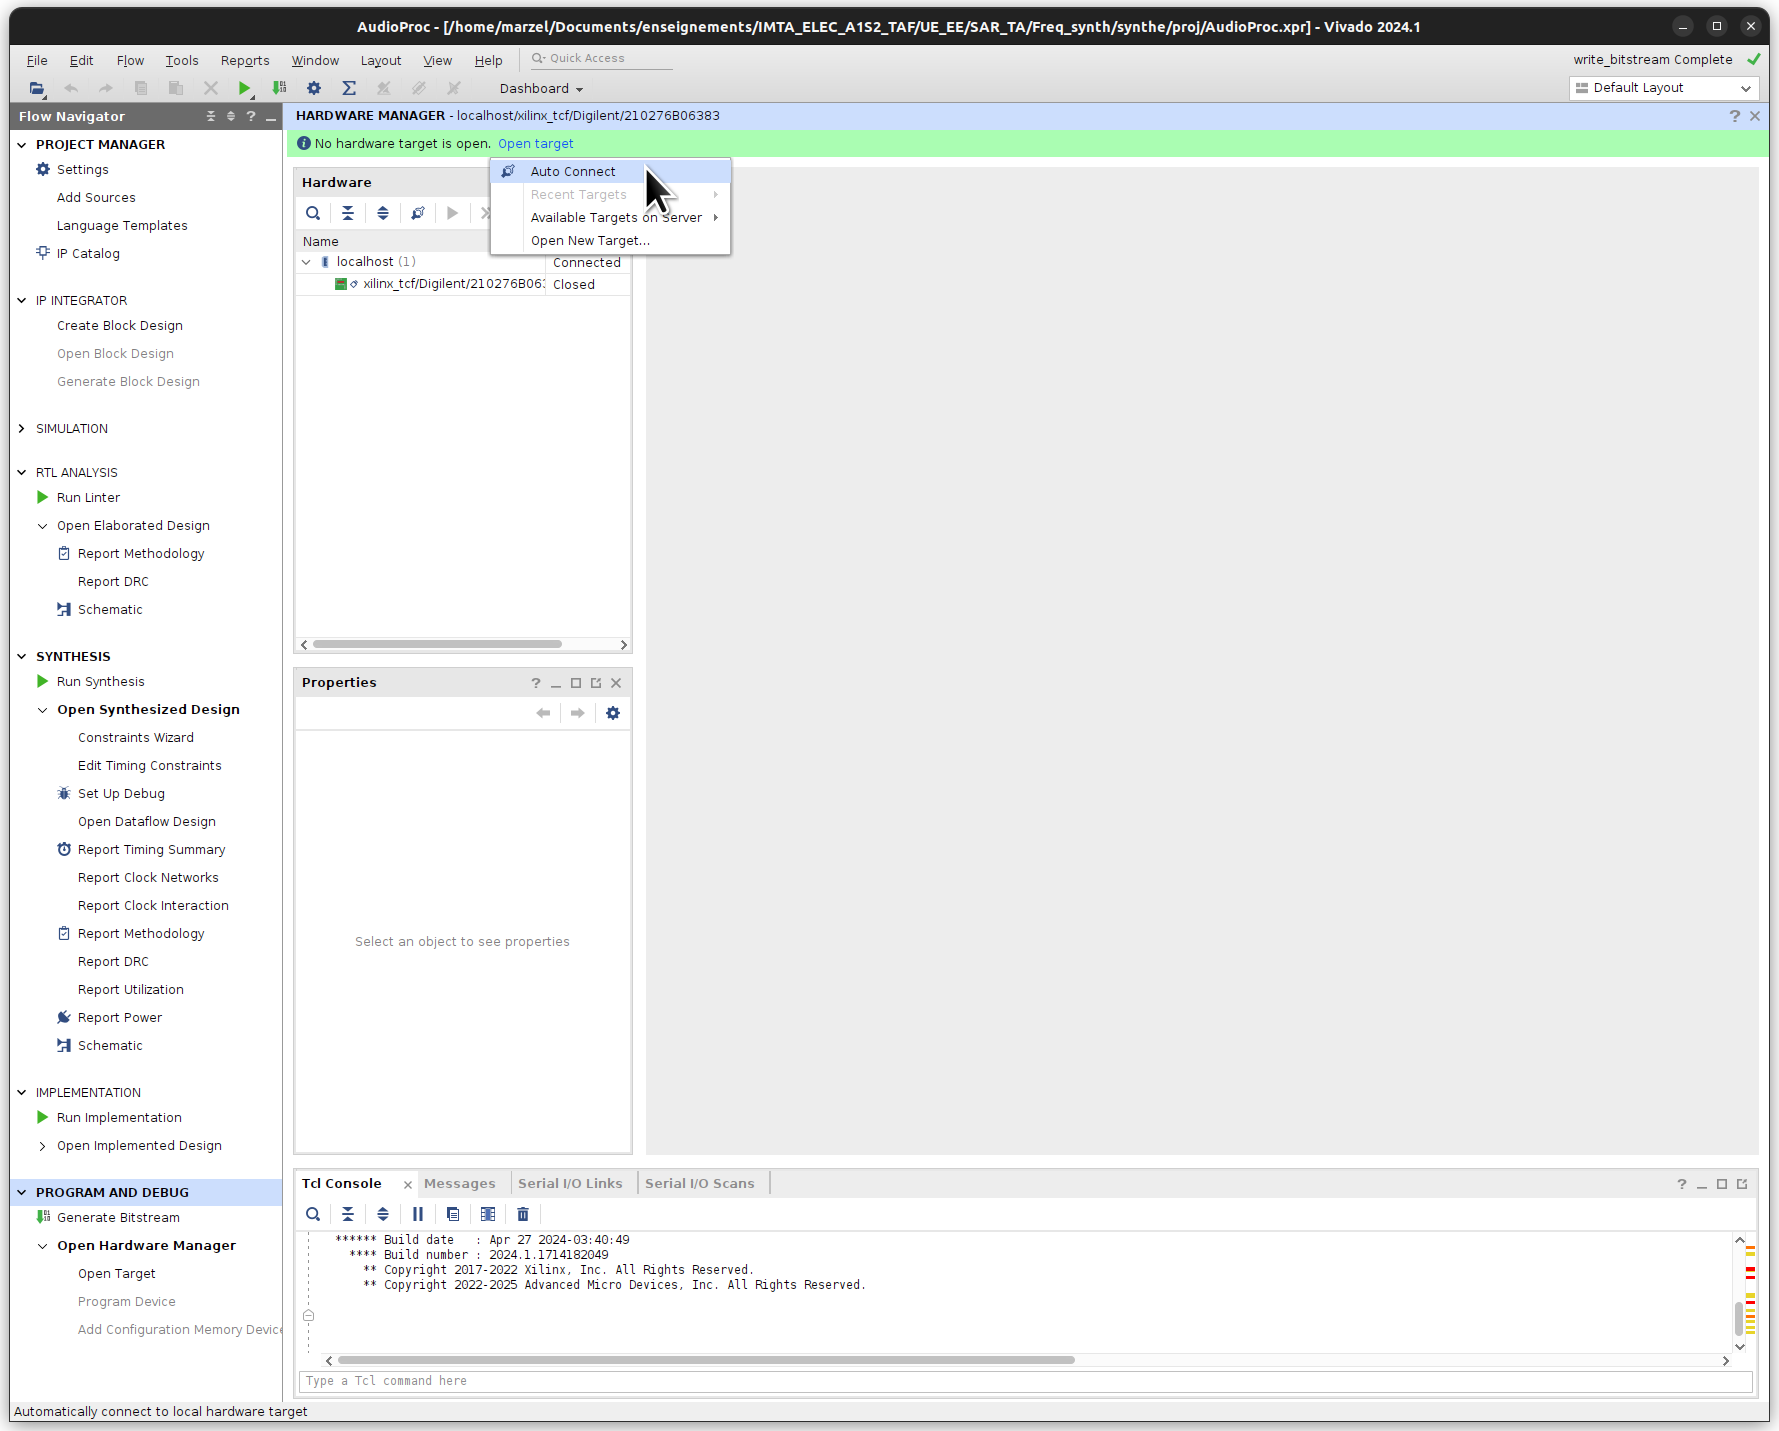Copy Tcl Console output icon
Image resolution: width=1779 pixels, height=1431 pixels.
[453, 1214]
